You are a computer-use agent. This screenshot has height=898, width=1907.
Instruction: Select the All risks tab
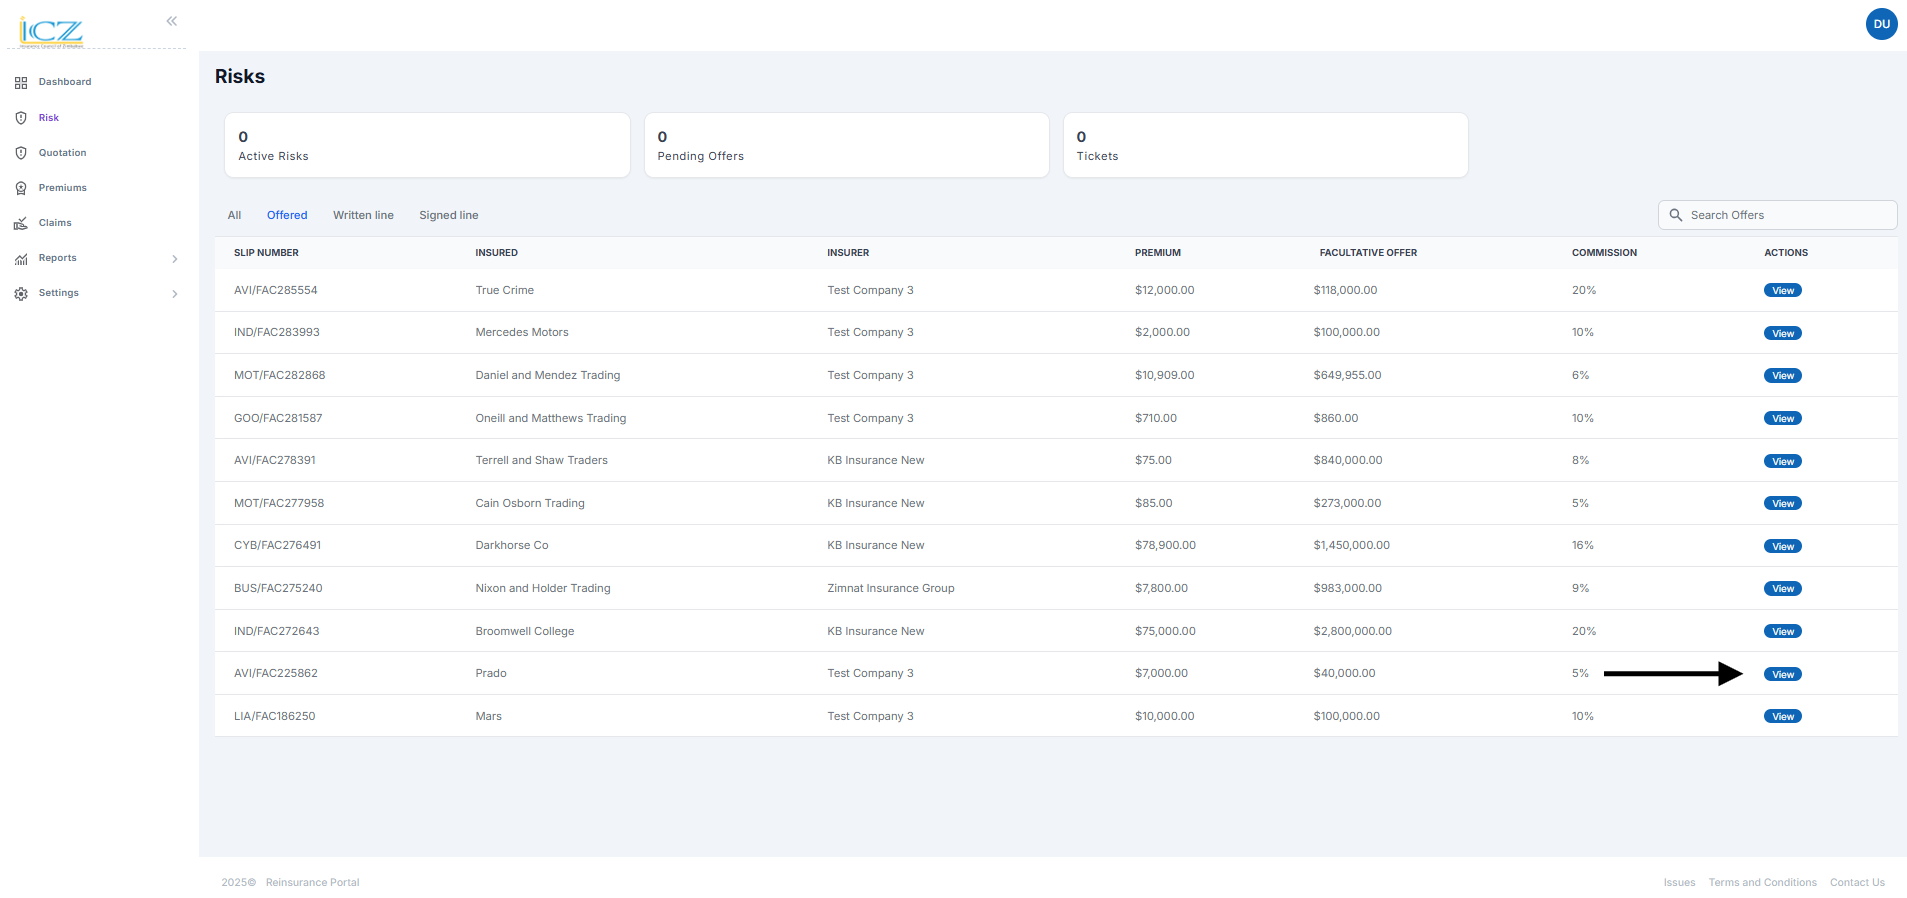234,215
